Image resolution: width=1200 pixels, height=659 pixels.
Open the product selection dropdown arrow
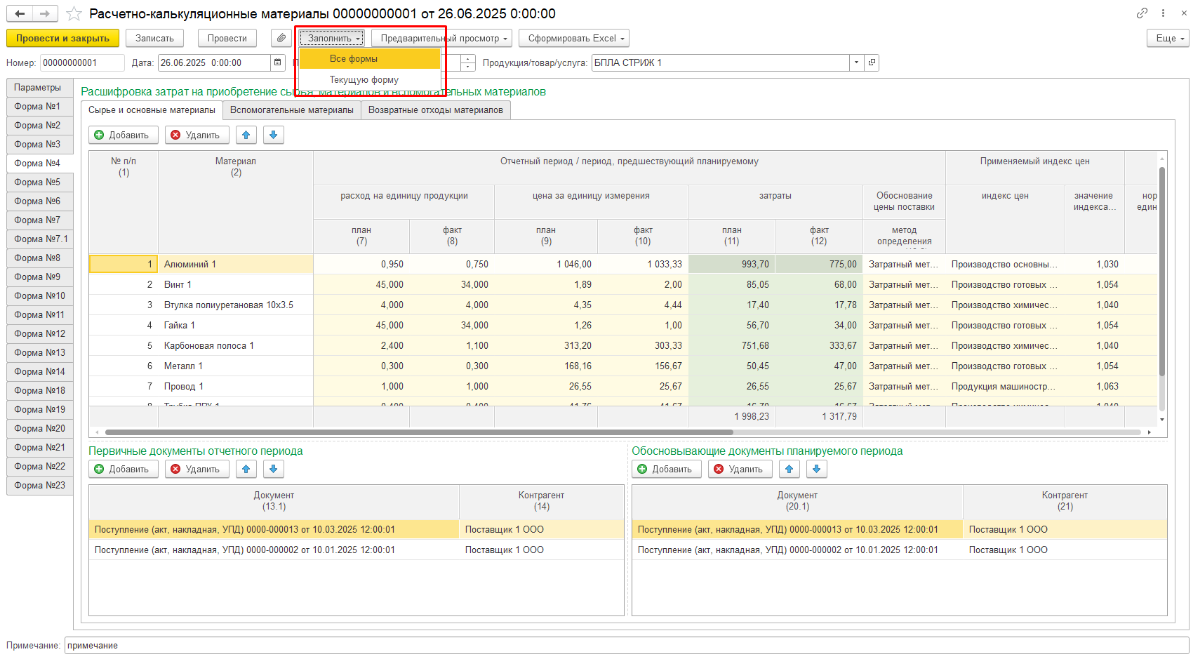pyautogui.click(x=856, y=62)
